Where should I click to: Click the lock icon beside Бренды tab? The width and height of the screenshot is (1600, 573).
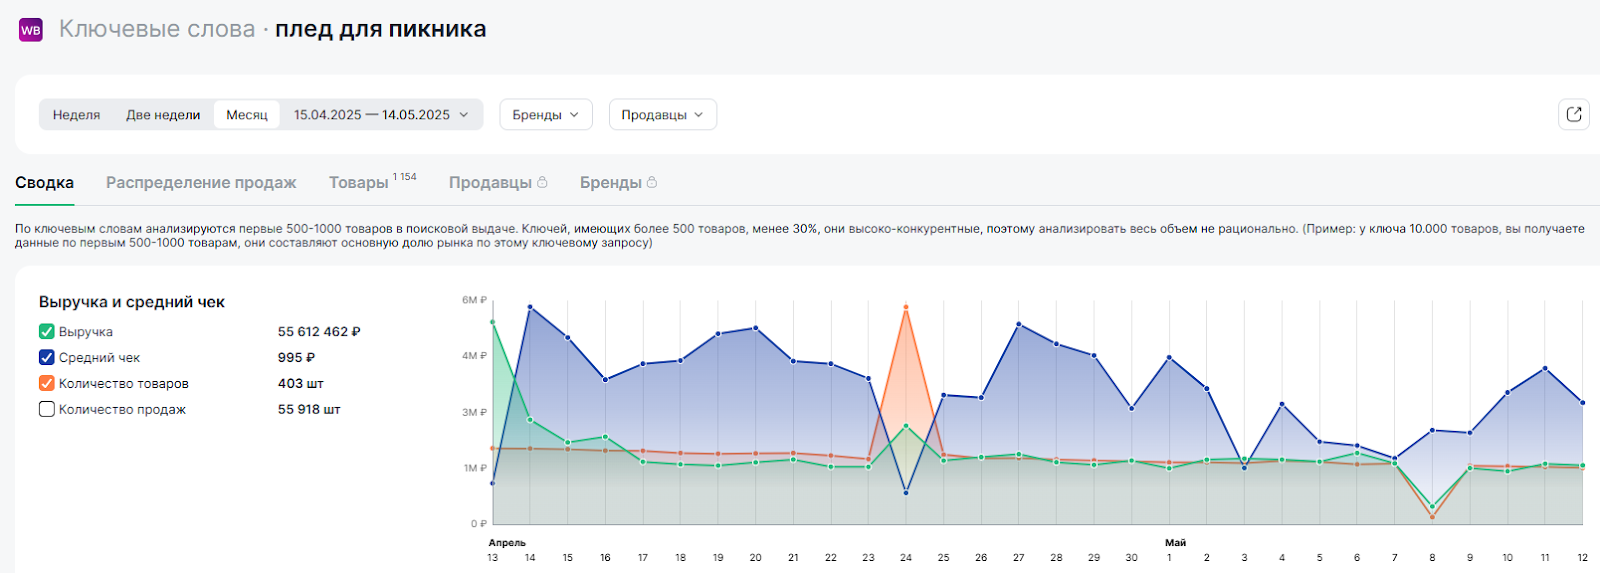coord(652,182)
